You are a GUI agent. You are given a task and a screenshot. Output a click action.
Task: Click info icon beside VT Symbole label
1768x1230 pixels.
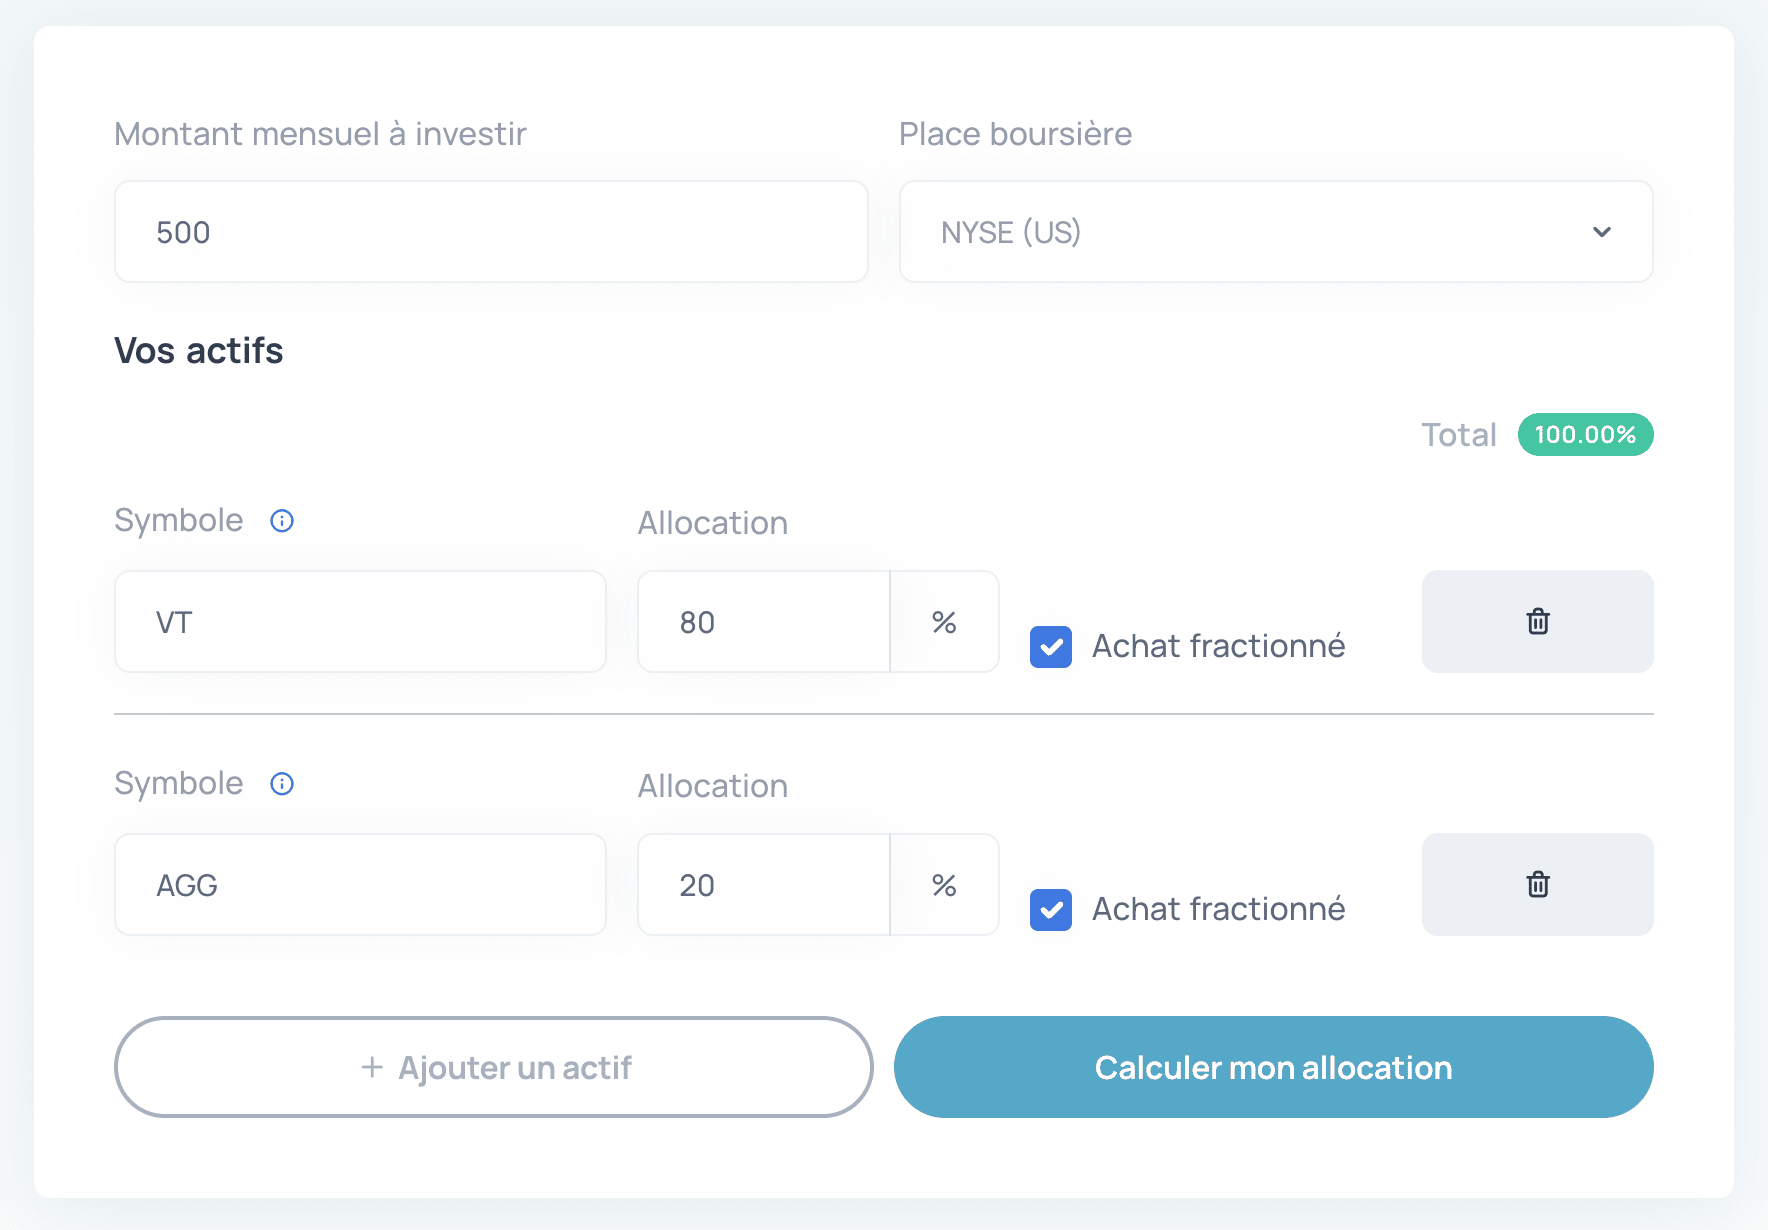pyautogui.click(x=282, y=521)
